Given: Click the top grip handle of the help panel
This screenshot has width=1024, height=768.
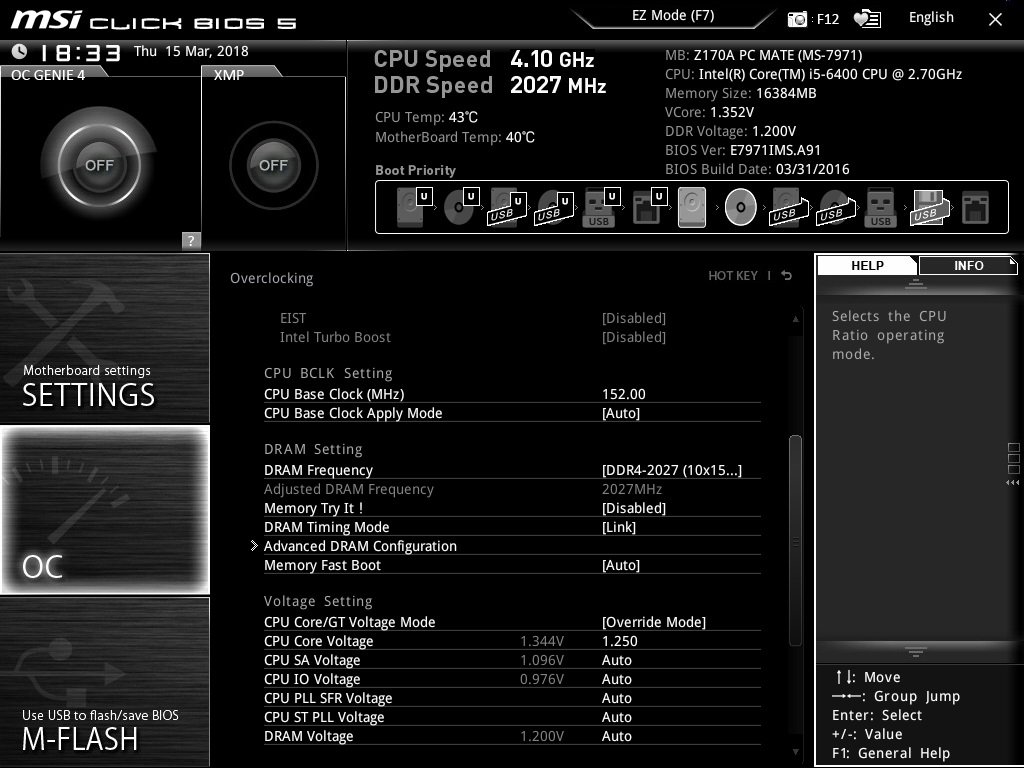Looking at the screenshot, I should point(916,283).
